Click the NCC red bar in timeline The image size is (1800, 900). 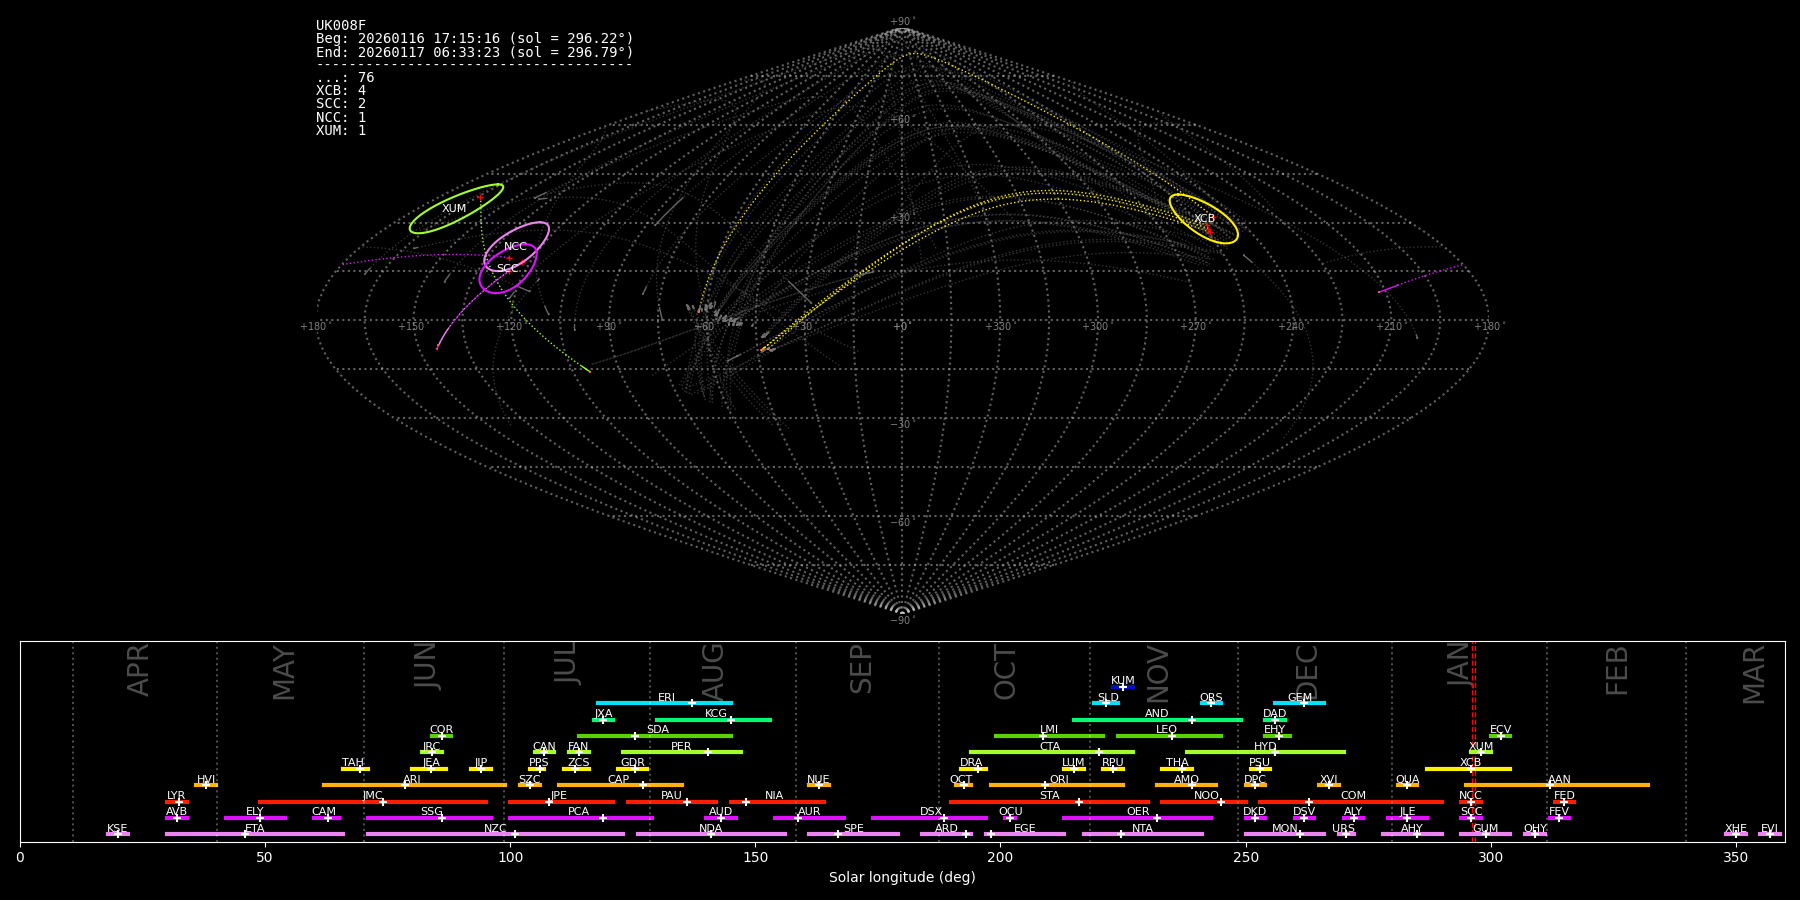tap(1471, 802)
